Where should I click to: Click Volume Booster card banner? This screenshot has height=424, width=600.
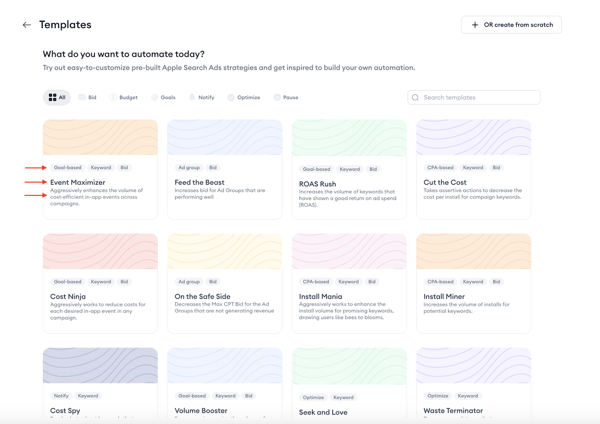[x=225, y=365]
